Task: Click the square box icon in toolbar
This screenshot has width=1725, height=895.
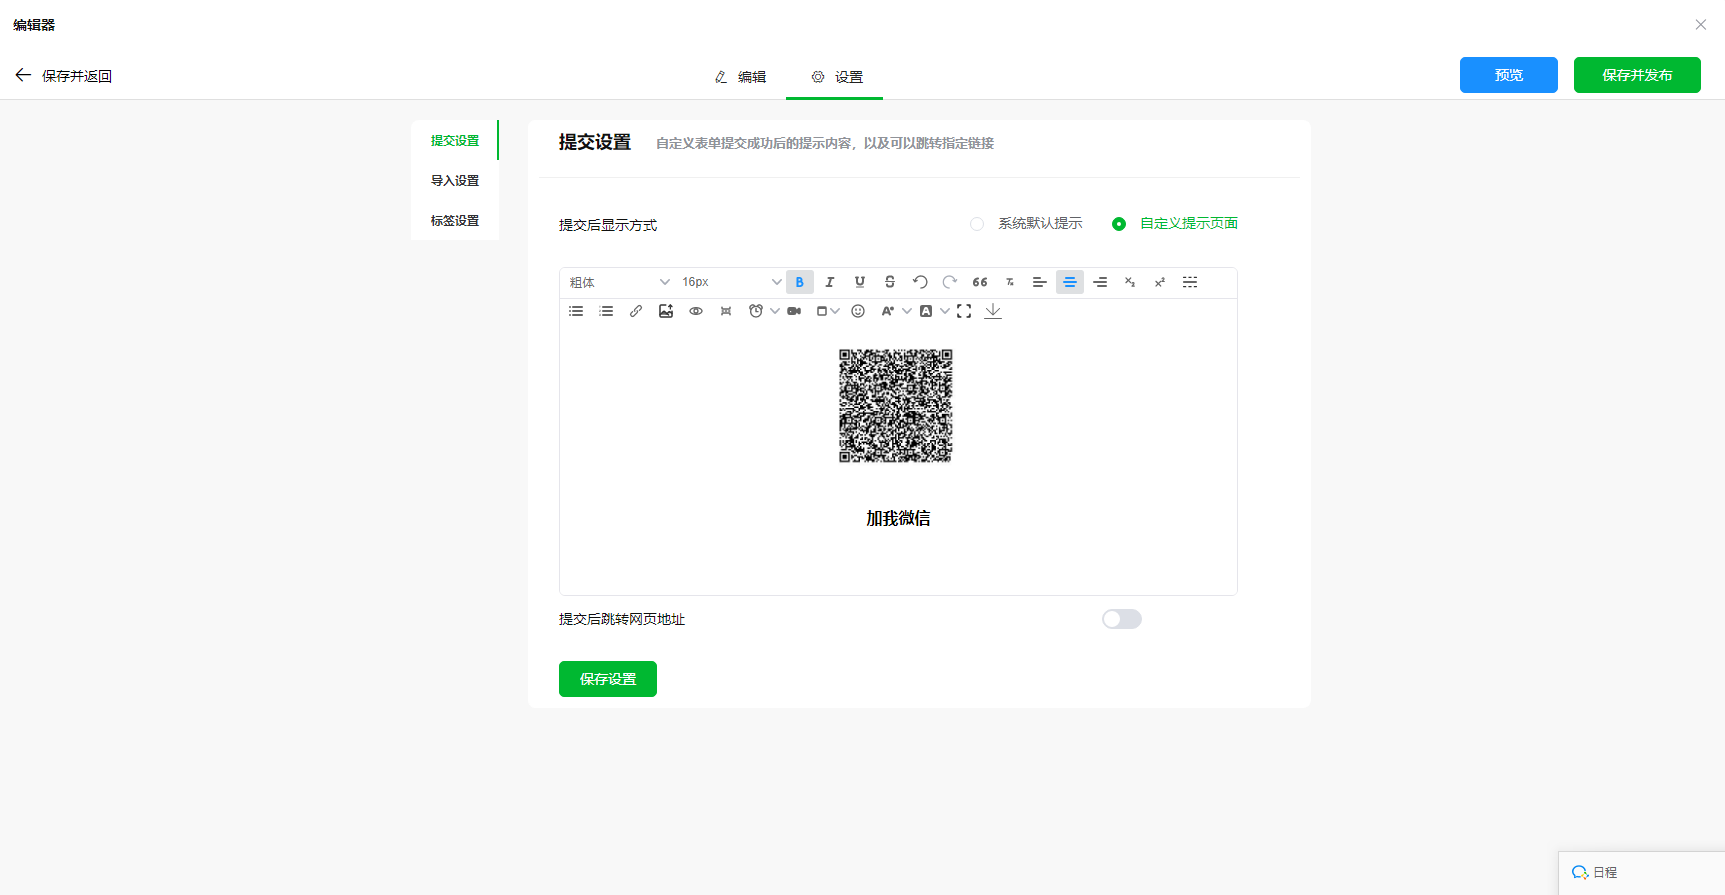Action: pos(822,311)
